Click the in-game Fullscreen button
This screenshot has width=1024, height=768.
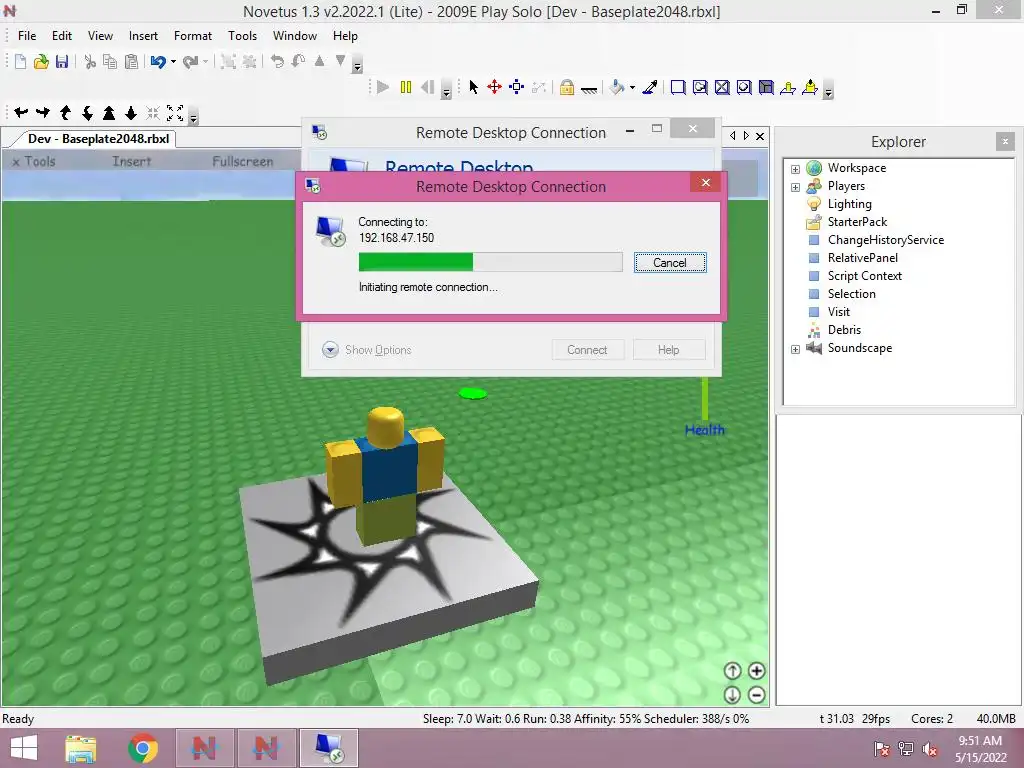(x=243, y=161)
